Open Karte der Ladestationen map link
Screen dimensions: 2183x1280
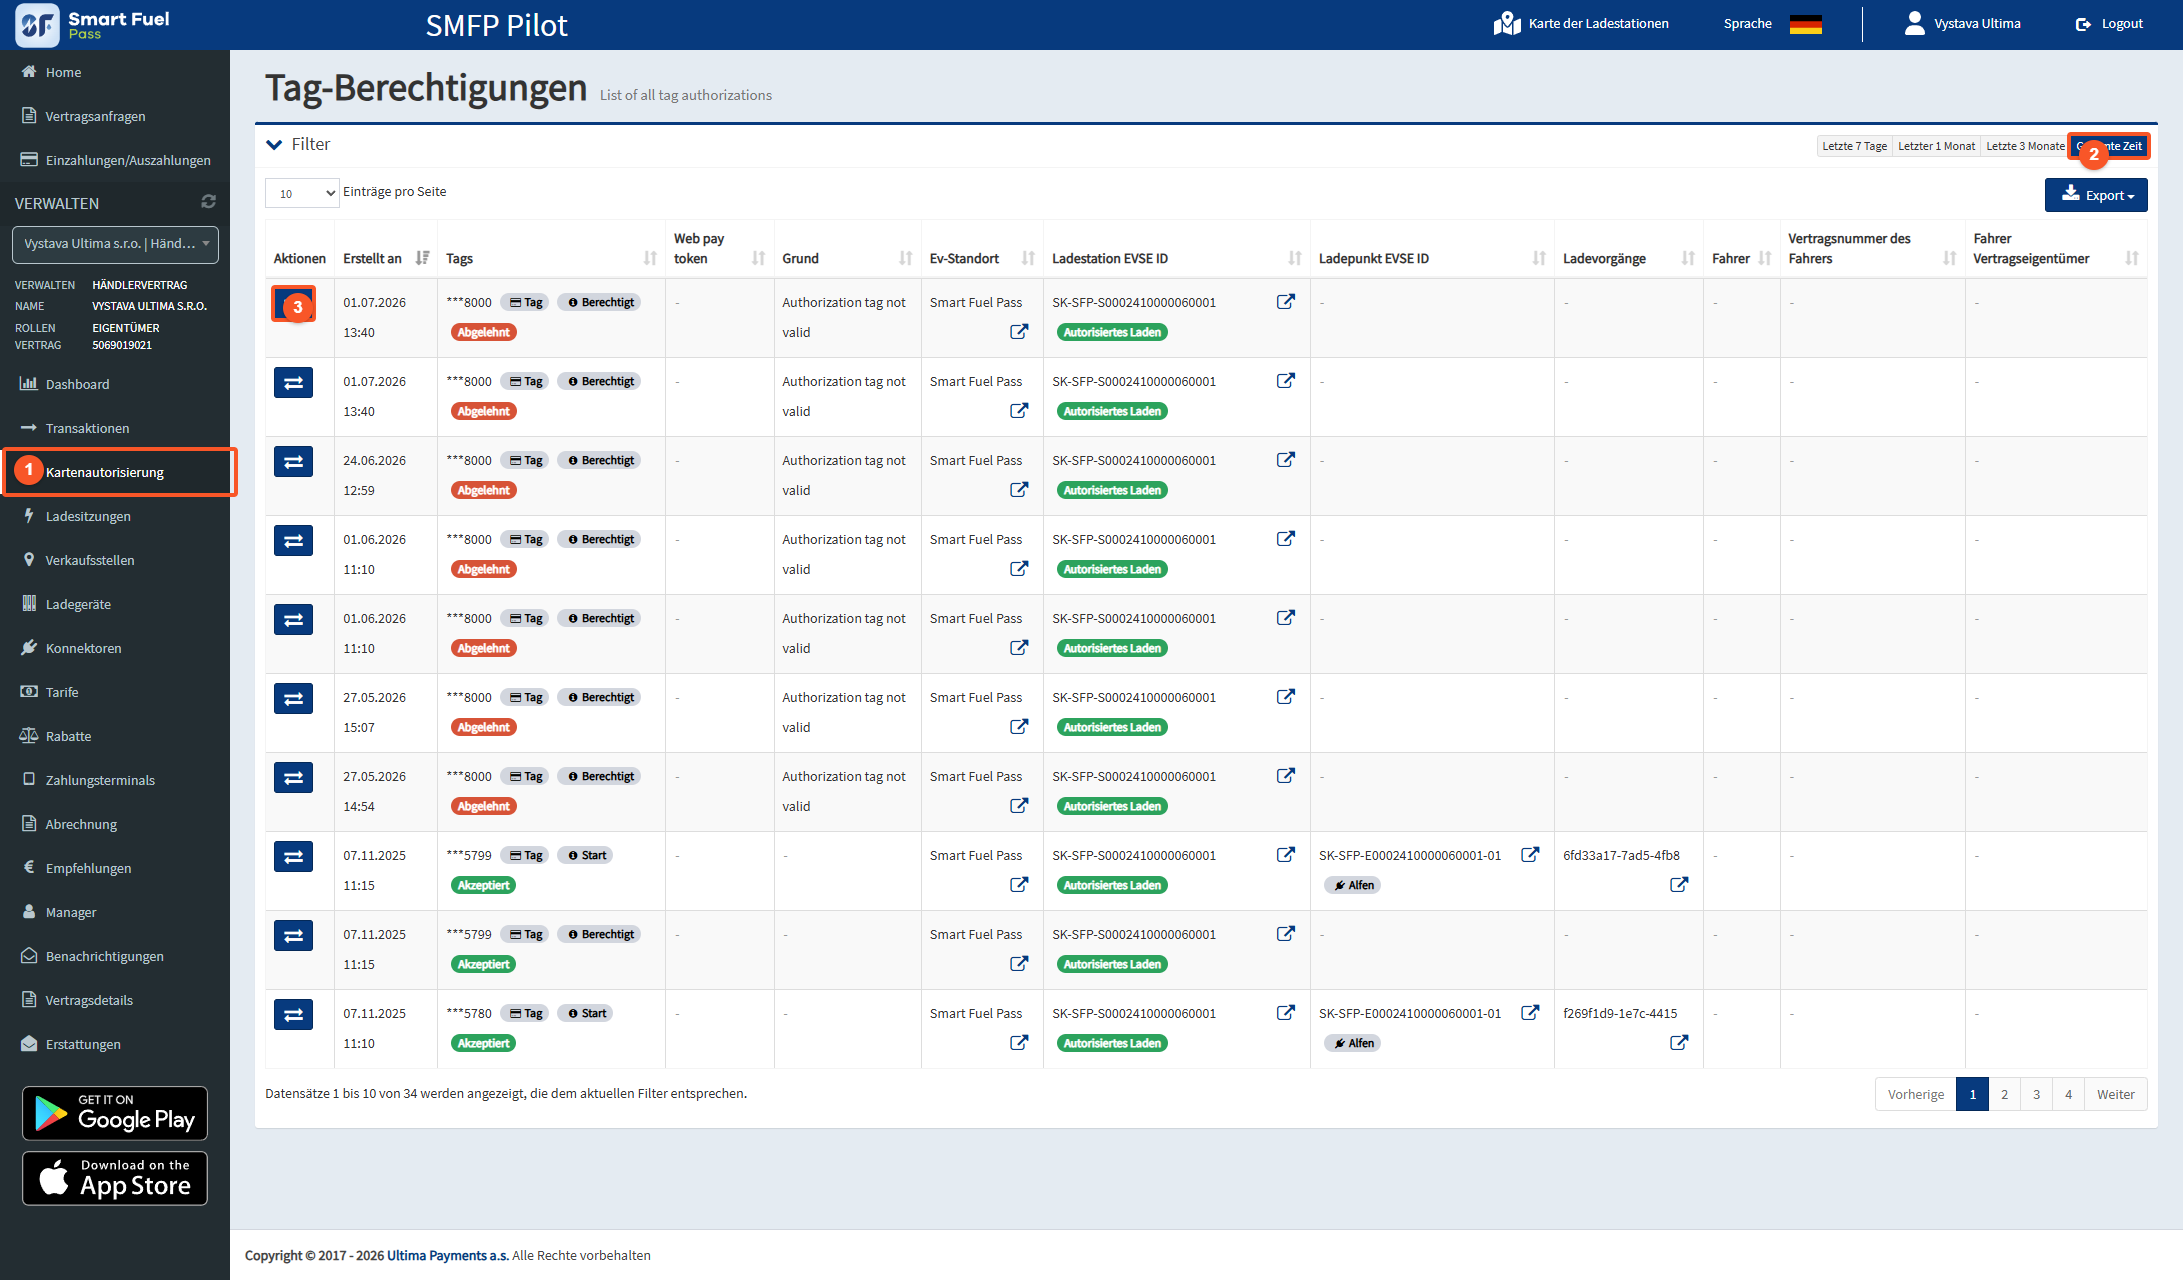[1581, 24]
